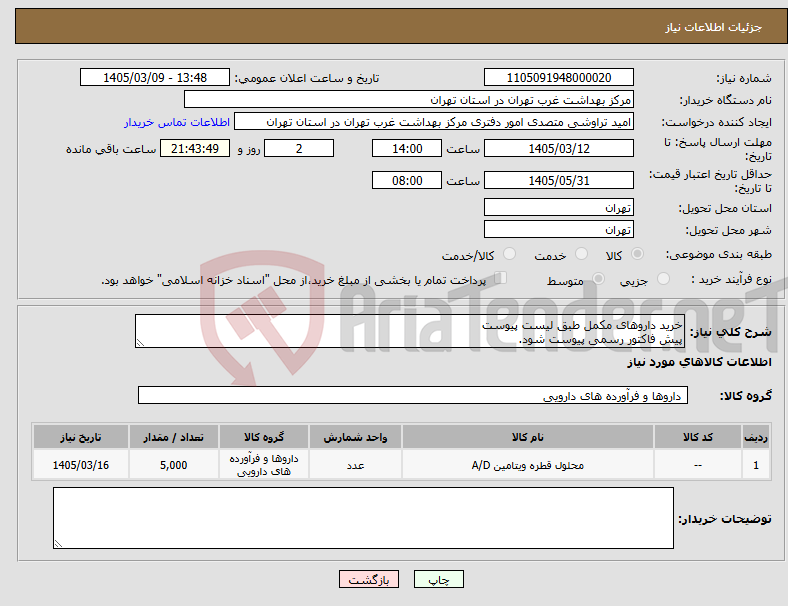Screen dimensions: 788x606
Task: Click the ردیف column header
Action: coord(756,437)
